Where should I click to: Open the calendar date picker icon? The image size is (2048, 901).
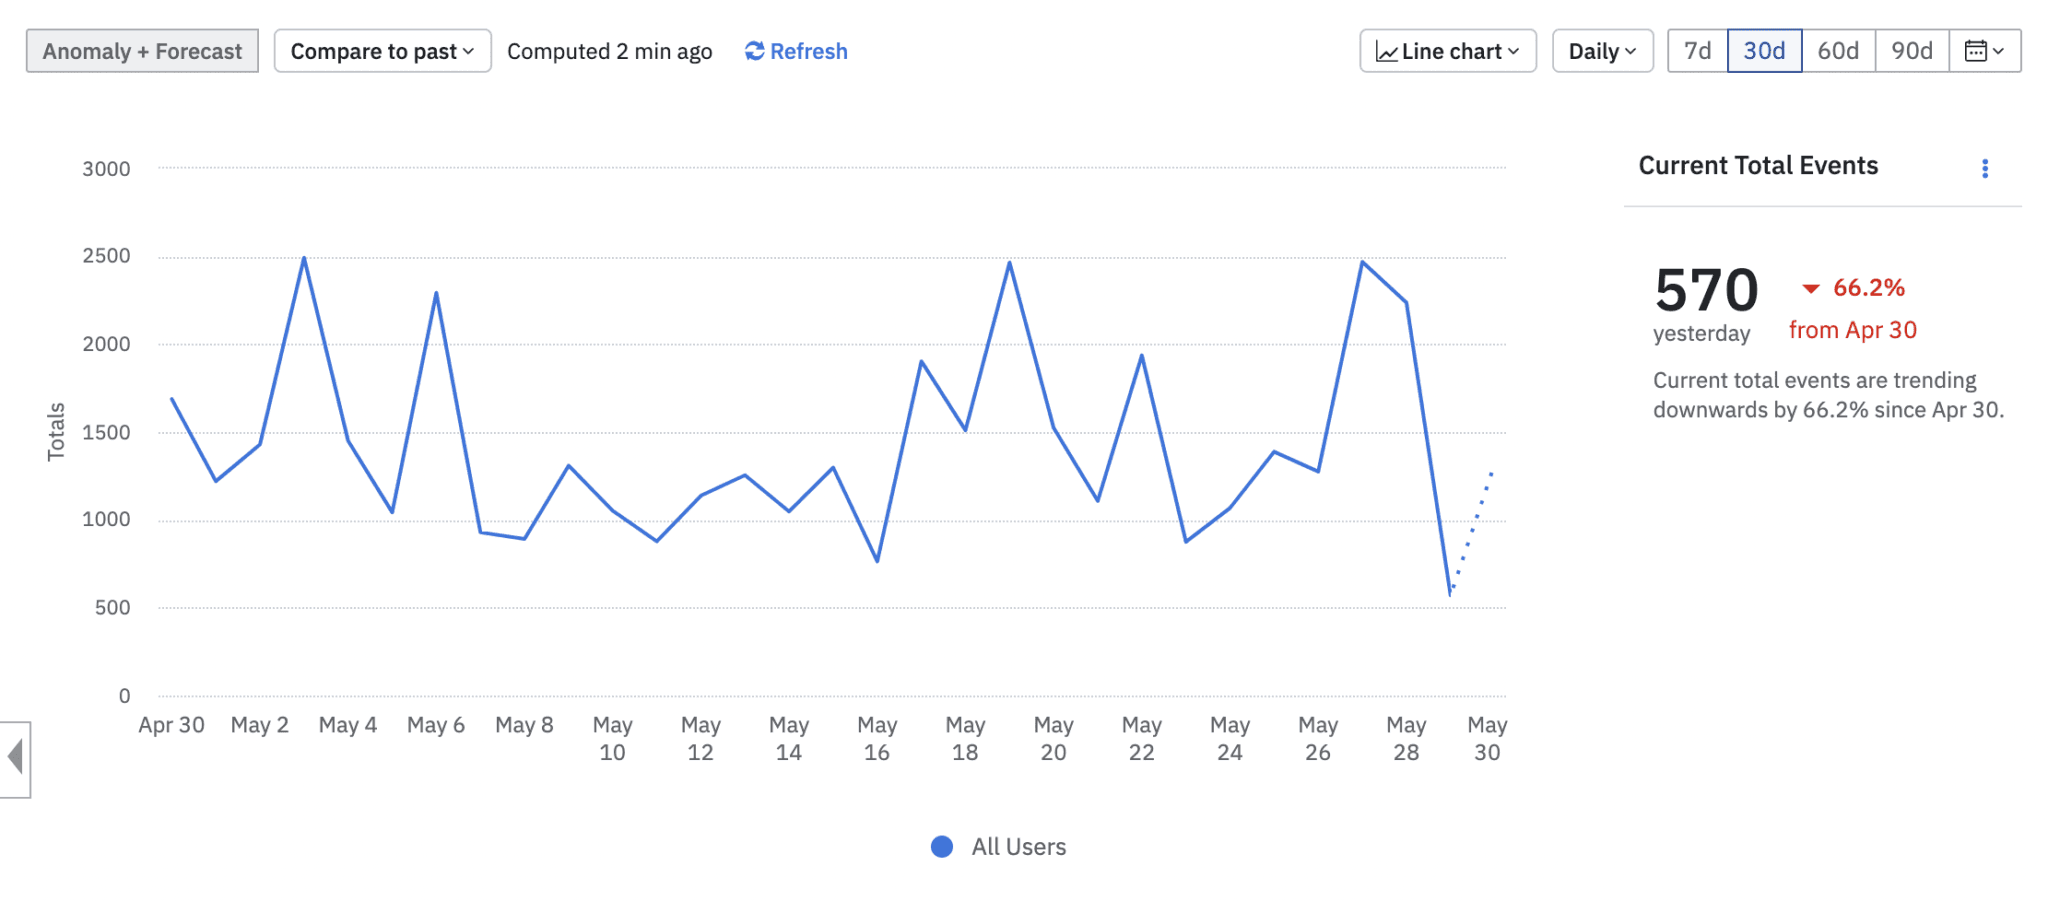point(1976,51)
